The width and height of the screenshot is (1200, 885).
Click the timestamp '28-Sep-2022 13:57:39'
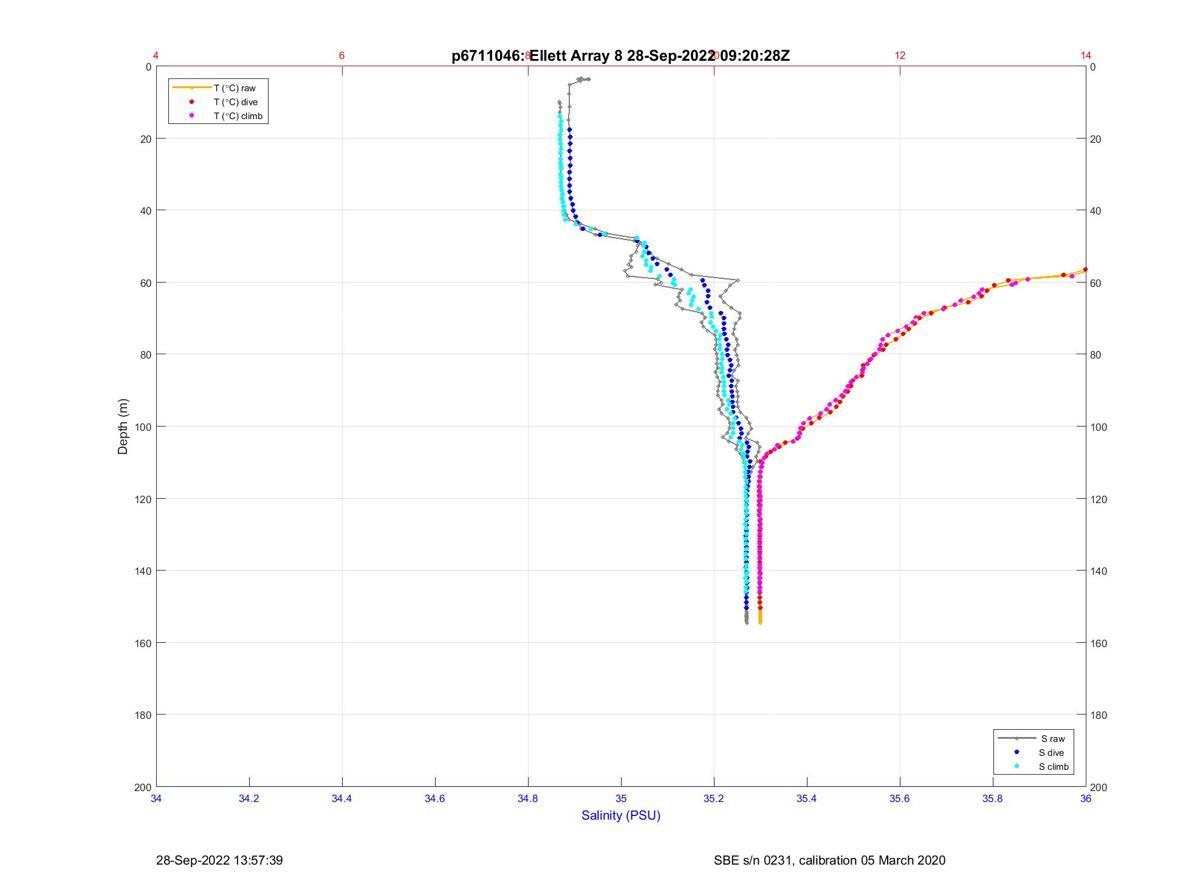coord(220,860)
